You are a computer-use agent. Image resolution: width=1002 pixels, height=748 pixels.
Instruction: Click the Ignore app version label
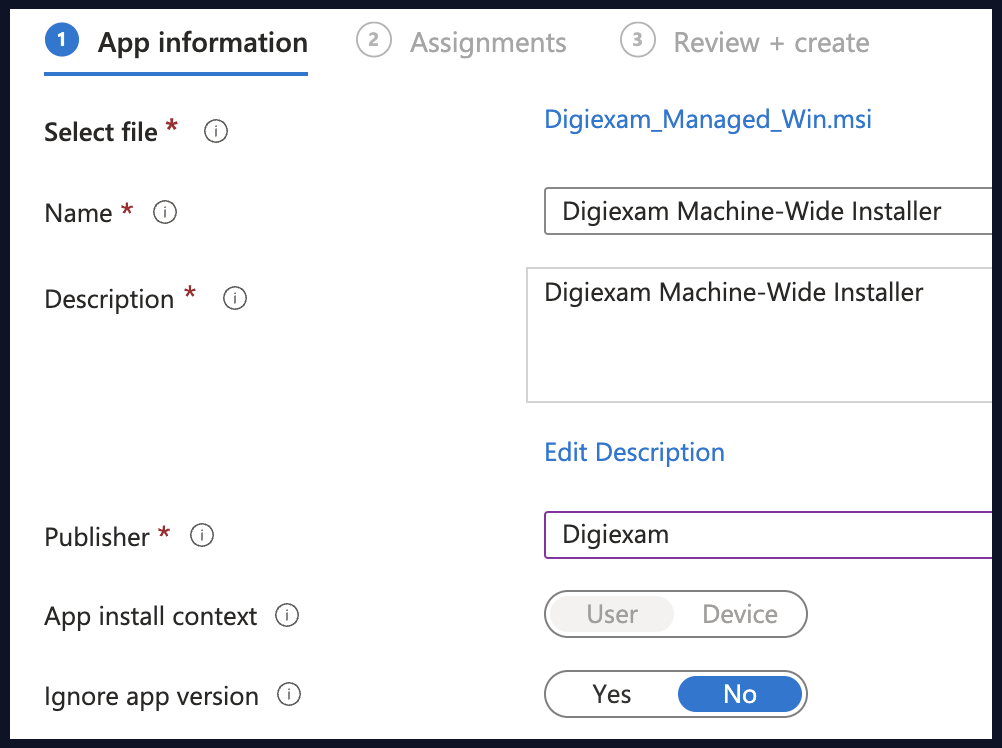[151, 697]
